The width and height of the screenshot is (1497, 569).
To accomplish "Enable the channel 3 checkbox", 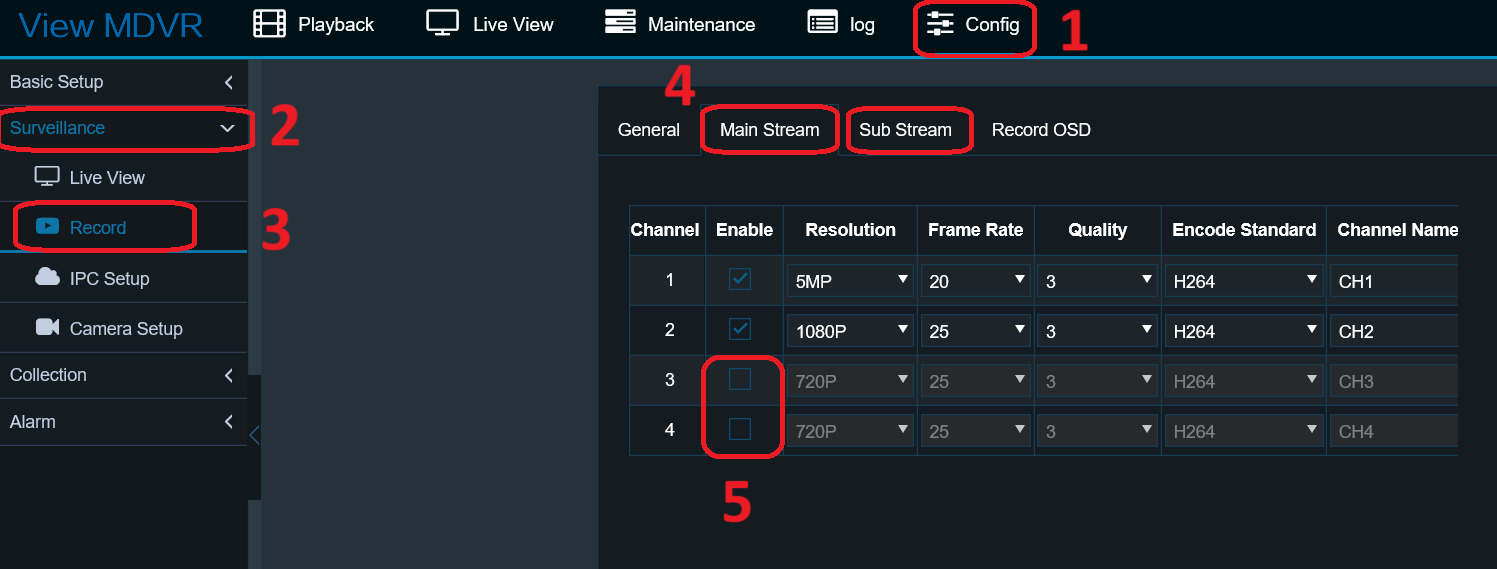I will tap(740, 379).
